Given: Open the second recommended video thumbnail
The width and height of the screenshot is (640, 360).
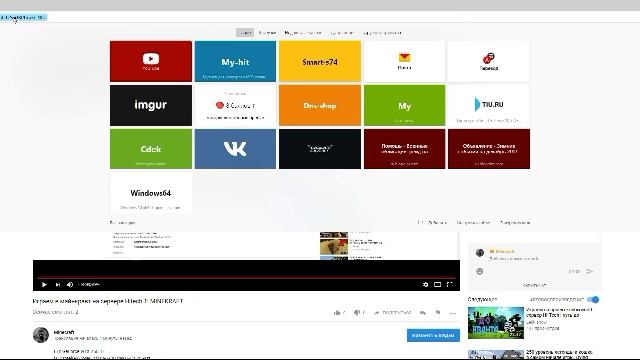Looking at the screenshot, I should pos(496,354).
